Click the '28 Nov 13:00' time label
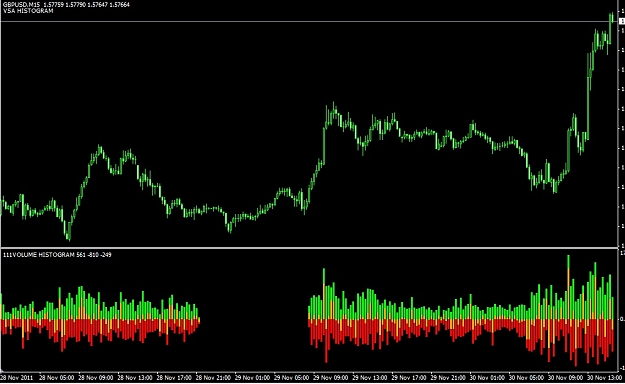The image size is (625, 384). click(135, 377)
